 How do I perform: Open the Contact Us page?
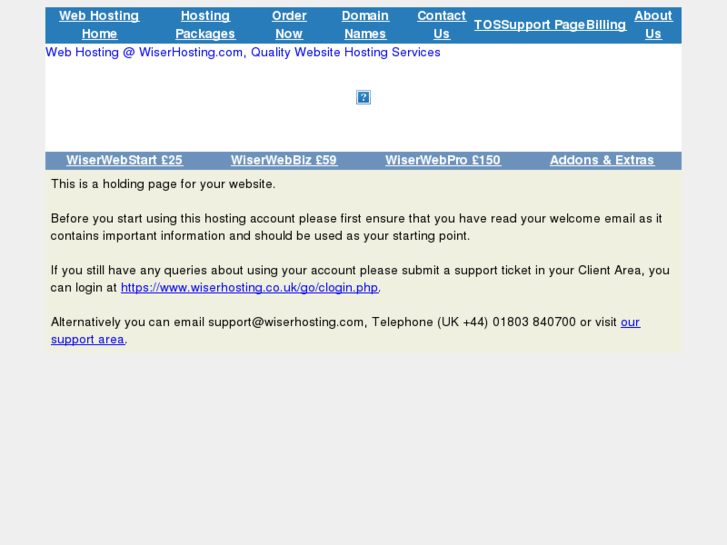point(441,25)
